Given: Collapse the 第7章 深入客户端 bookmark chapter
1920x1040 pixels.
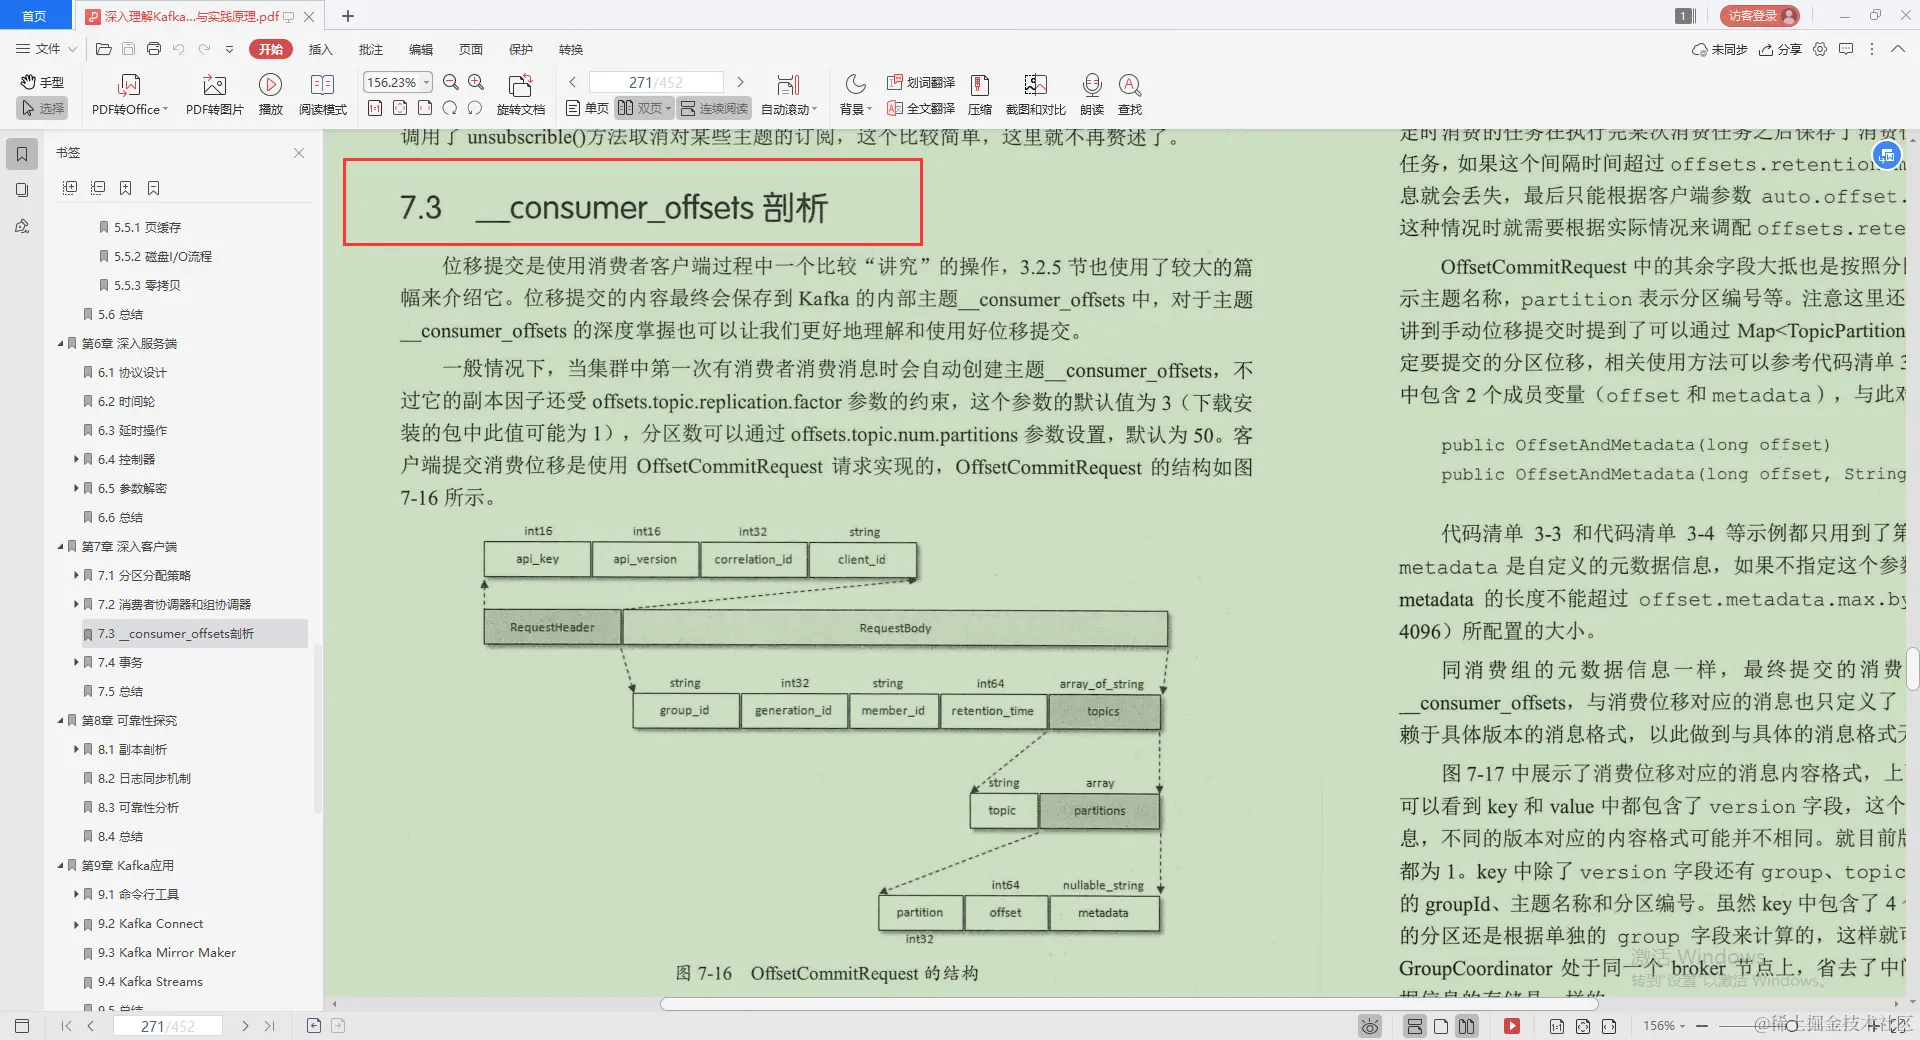Looking at the screenshot, I should (x=60, y=546).
